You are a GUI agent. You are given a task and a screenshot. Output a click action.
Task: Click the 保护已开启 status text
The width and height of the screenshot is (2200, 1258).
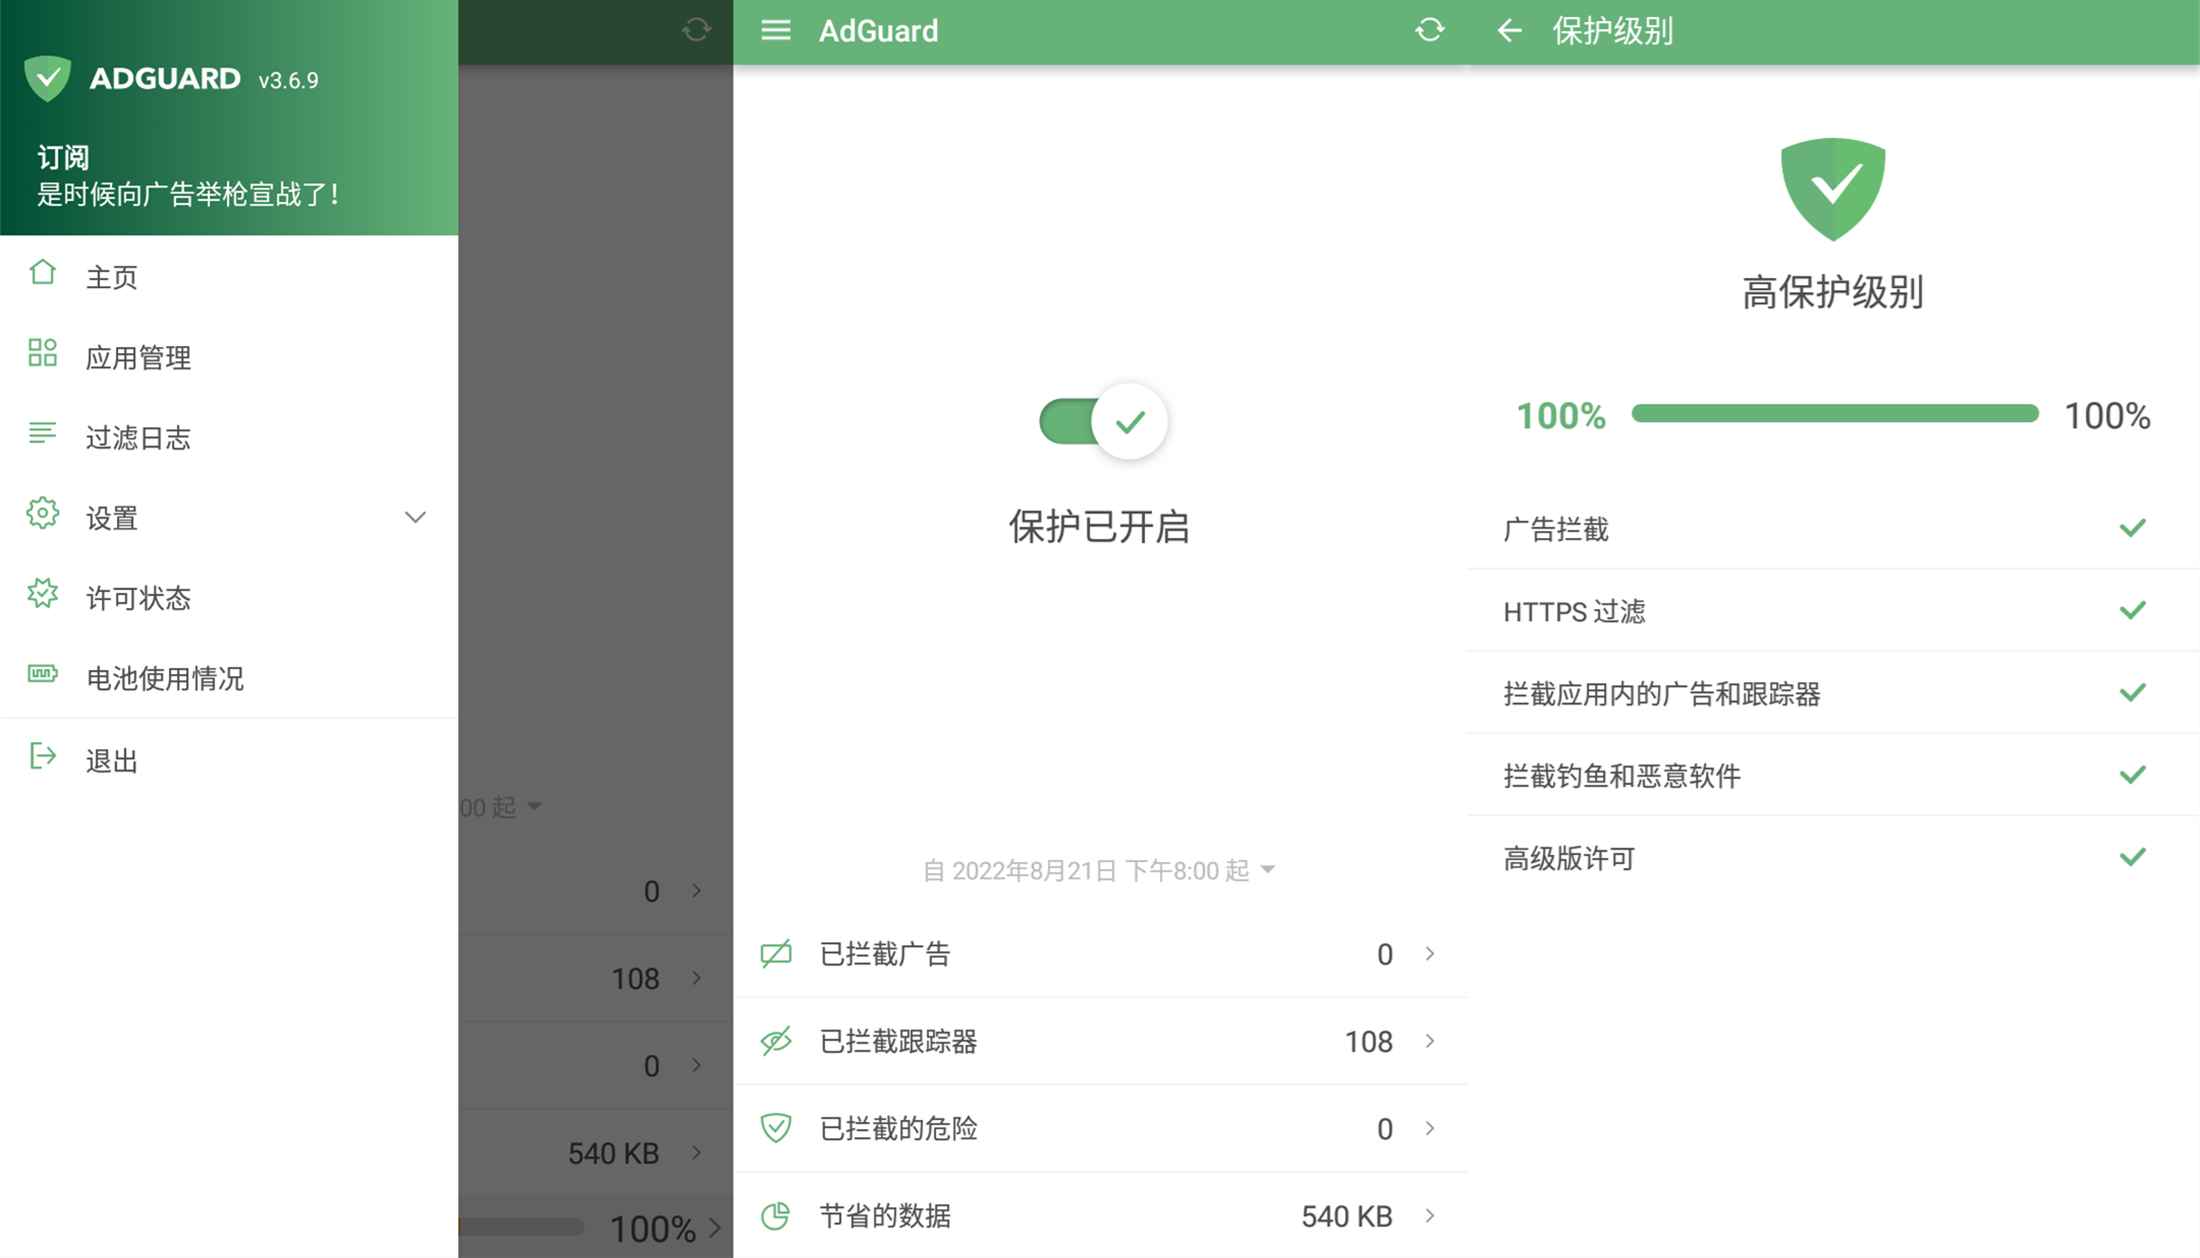click(x=1099, y=526)
